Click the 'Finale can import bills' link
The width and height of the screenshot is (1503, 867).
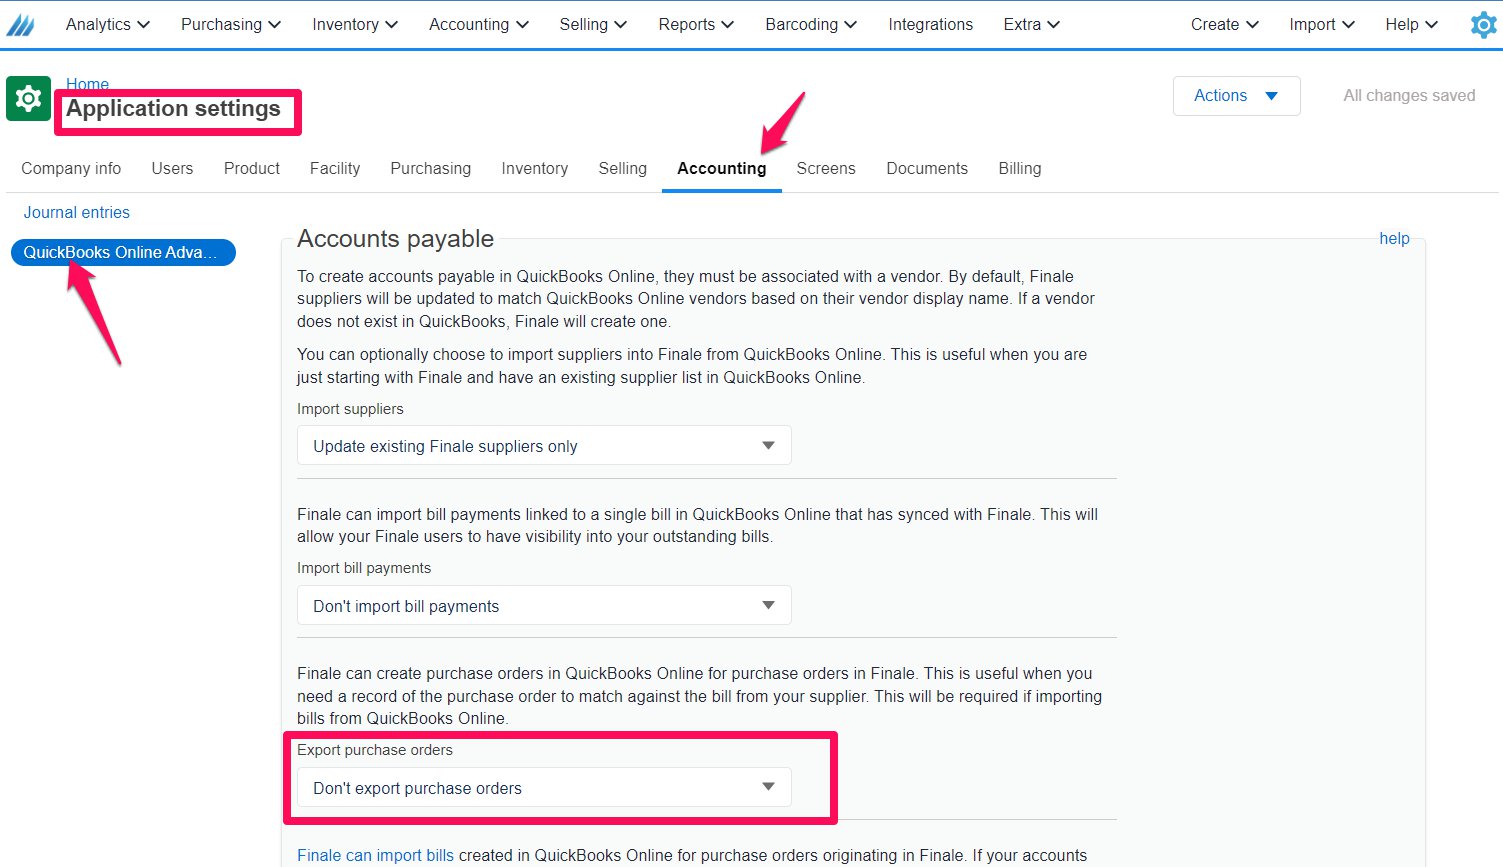[x=375, y=855]
